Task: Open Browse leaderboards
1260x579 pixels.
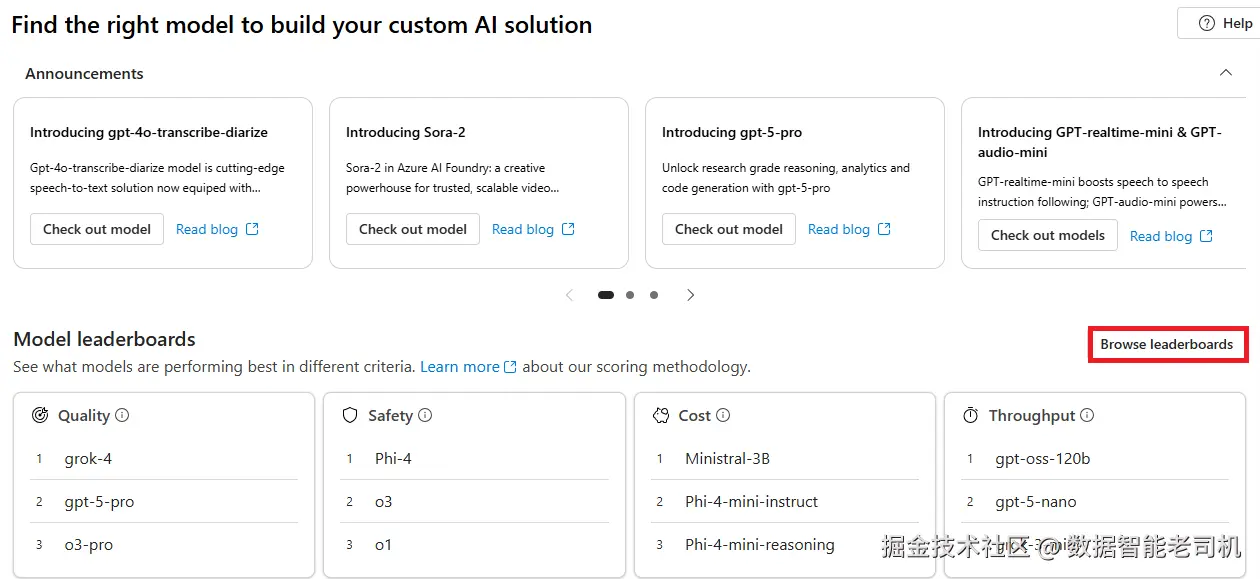Action: point(1167,344)
